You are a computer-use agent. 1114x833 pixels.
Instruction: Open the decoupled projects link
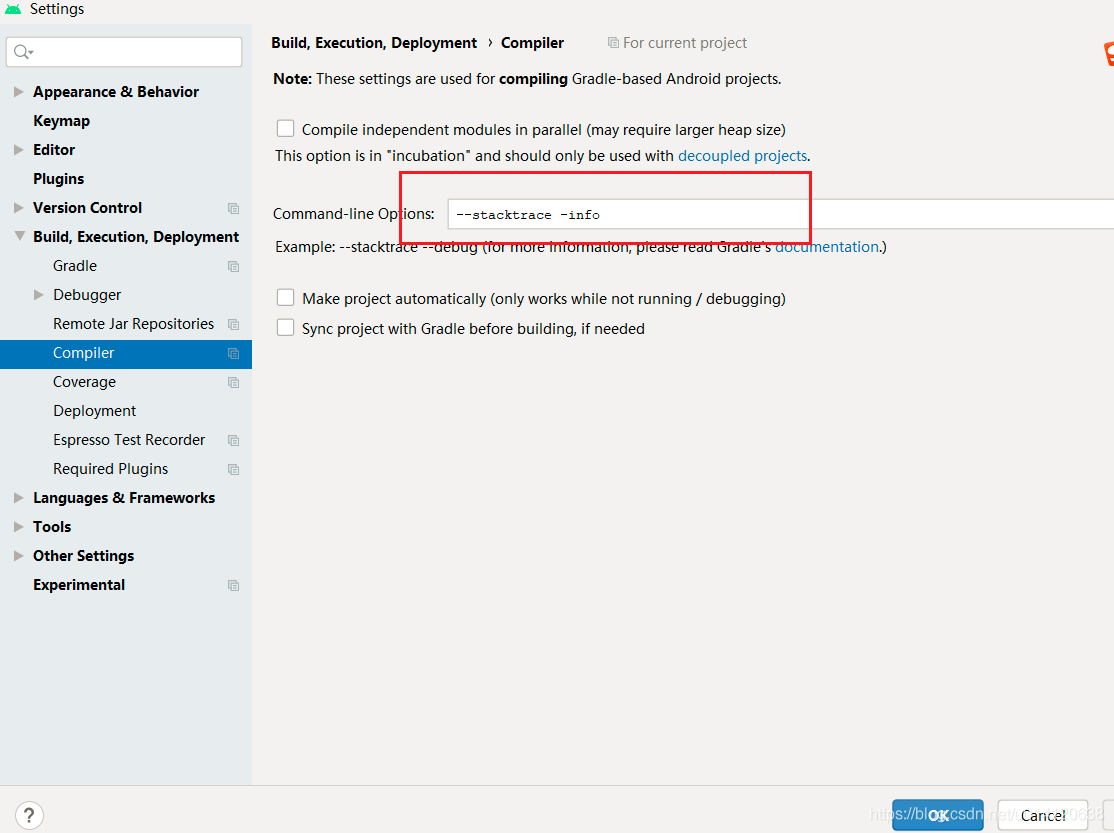tap(742, 156)
